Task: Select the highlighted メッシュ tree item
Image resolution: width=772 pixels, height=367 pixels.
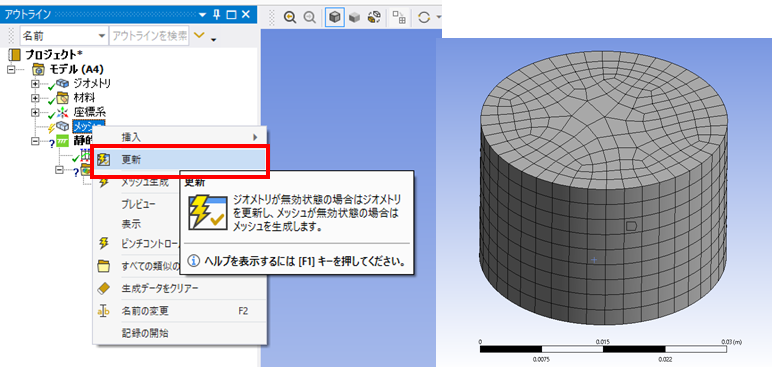Action: coord(88,126)
